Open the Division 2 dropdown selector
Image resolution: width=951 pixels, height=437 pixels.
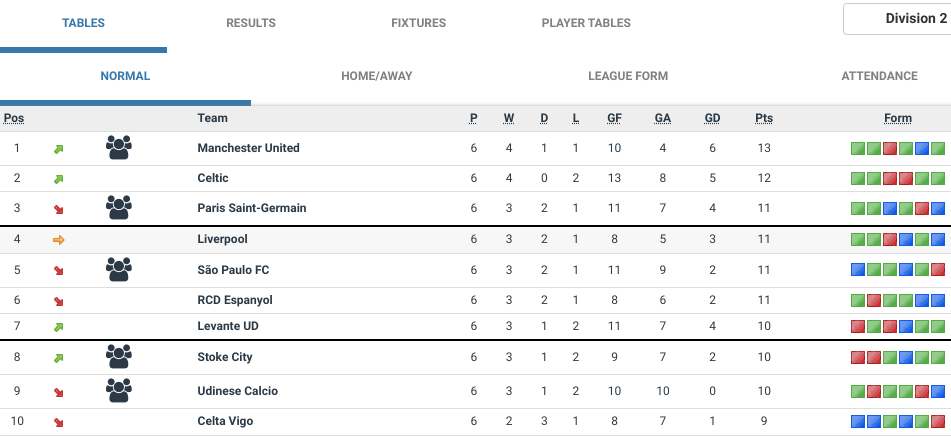click(x=897, y=19)
